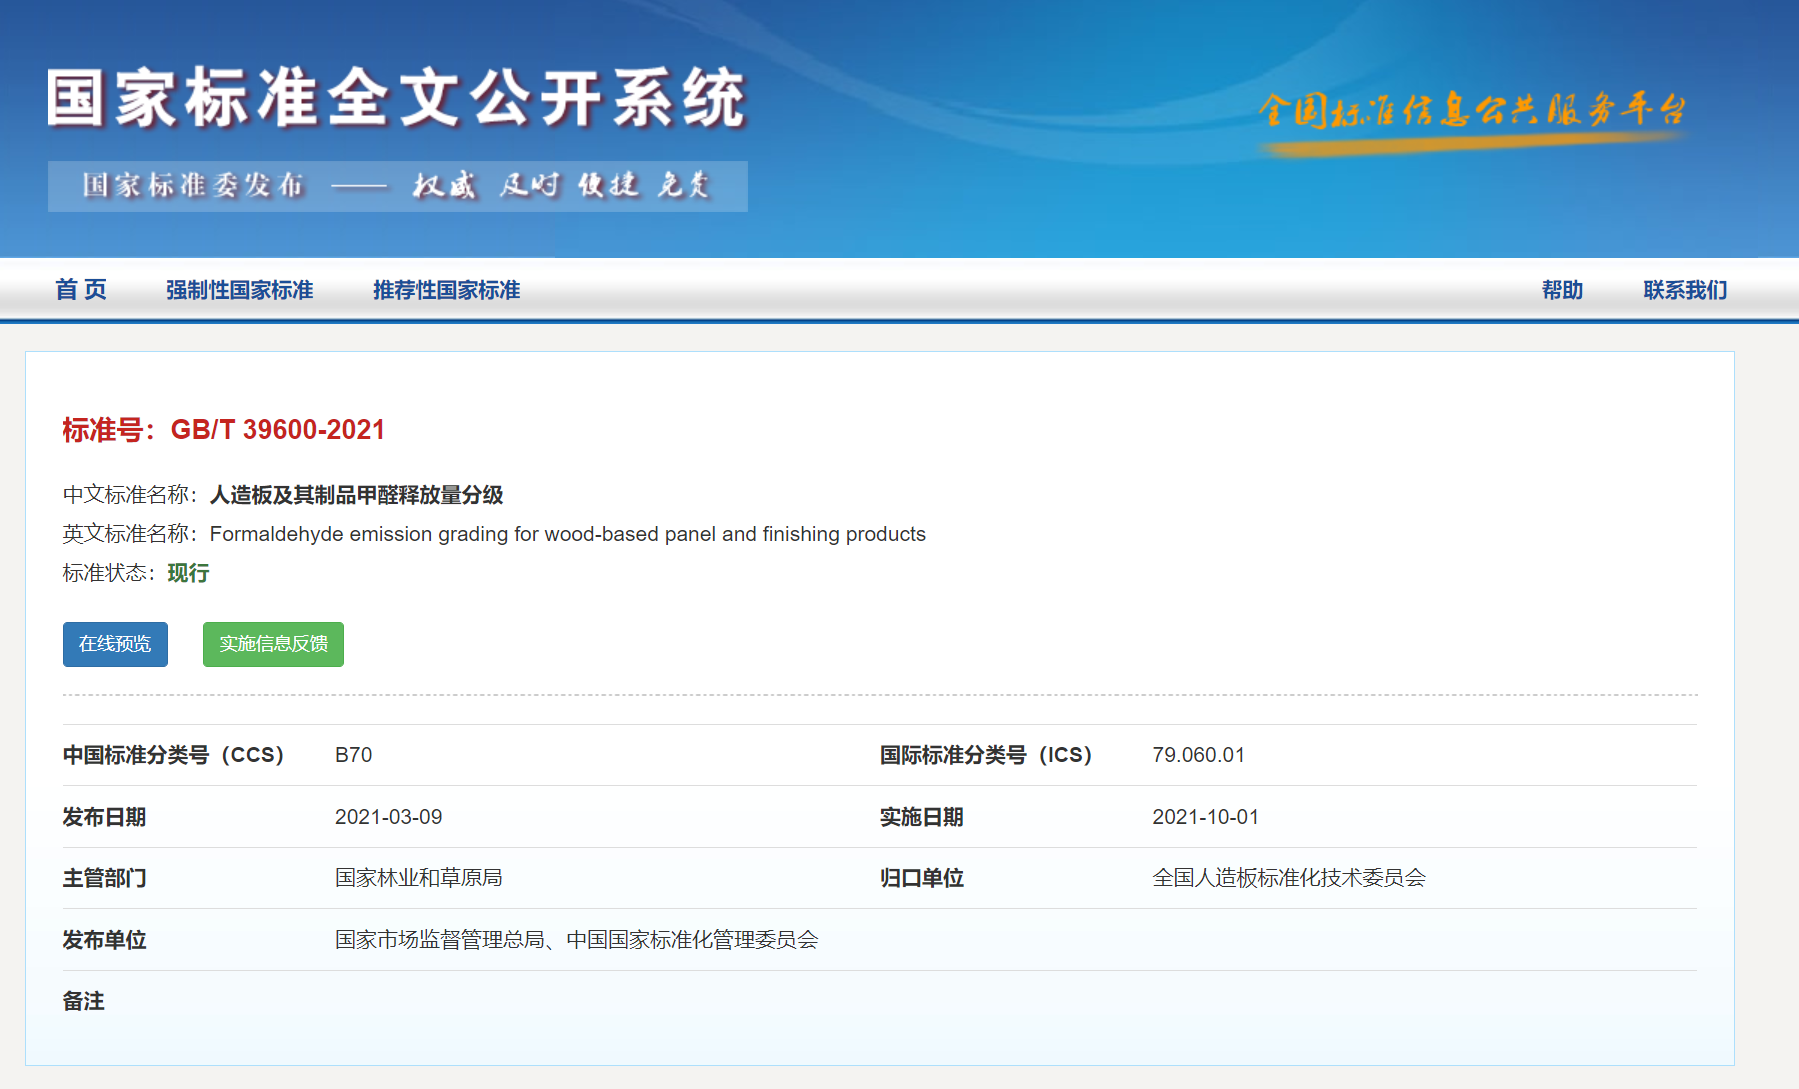Select the Chinese title 人造板及其制品甲醛释放量分级
This screenshot has width=1799, height=1089.
[356, 495]
